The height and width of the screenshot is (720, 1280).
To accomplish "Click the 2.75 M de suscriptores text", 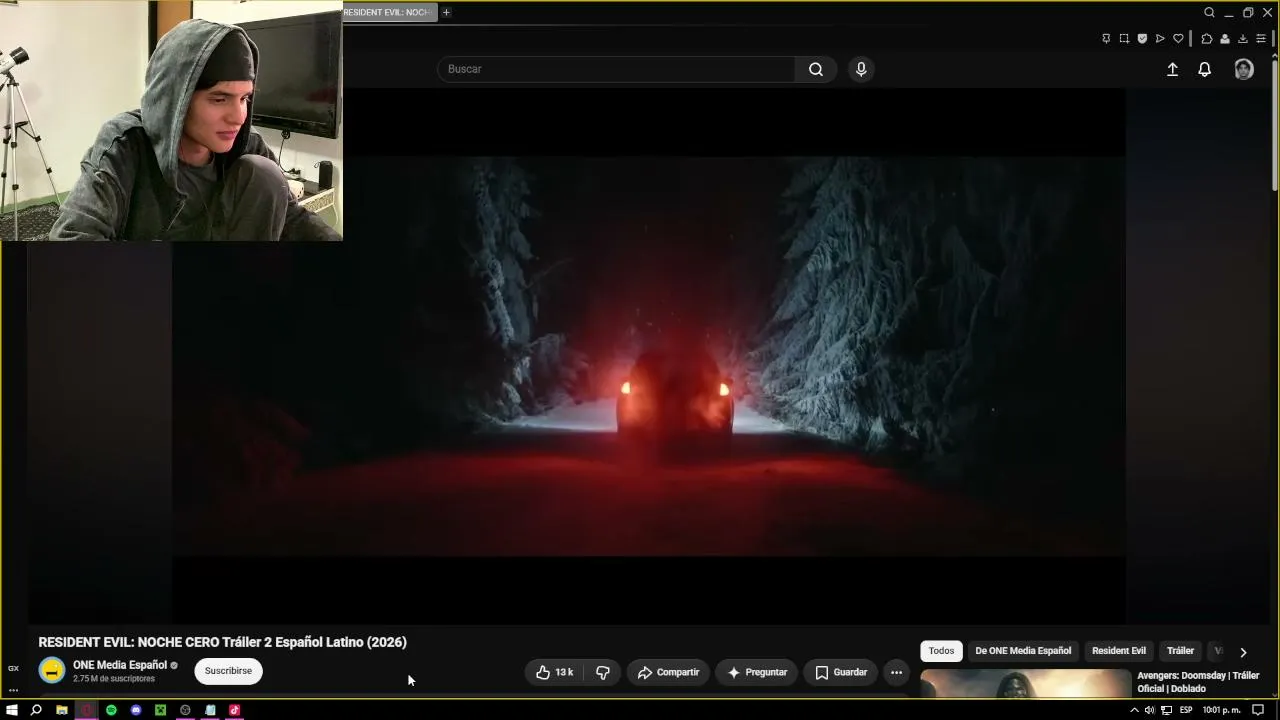I will click(114, 679).
